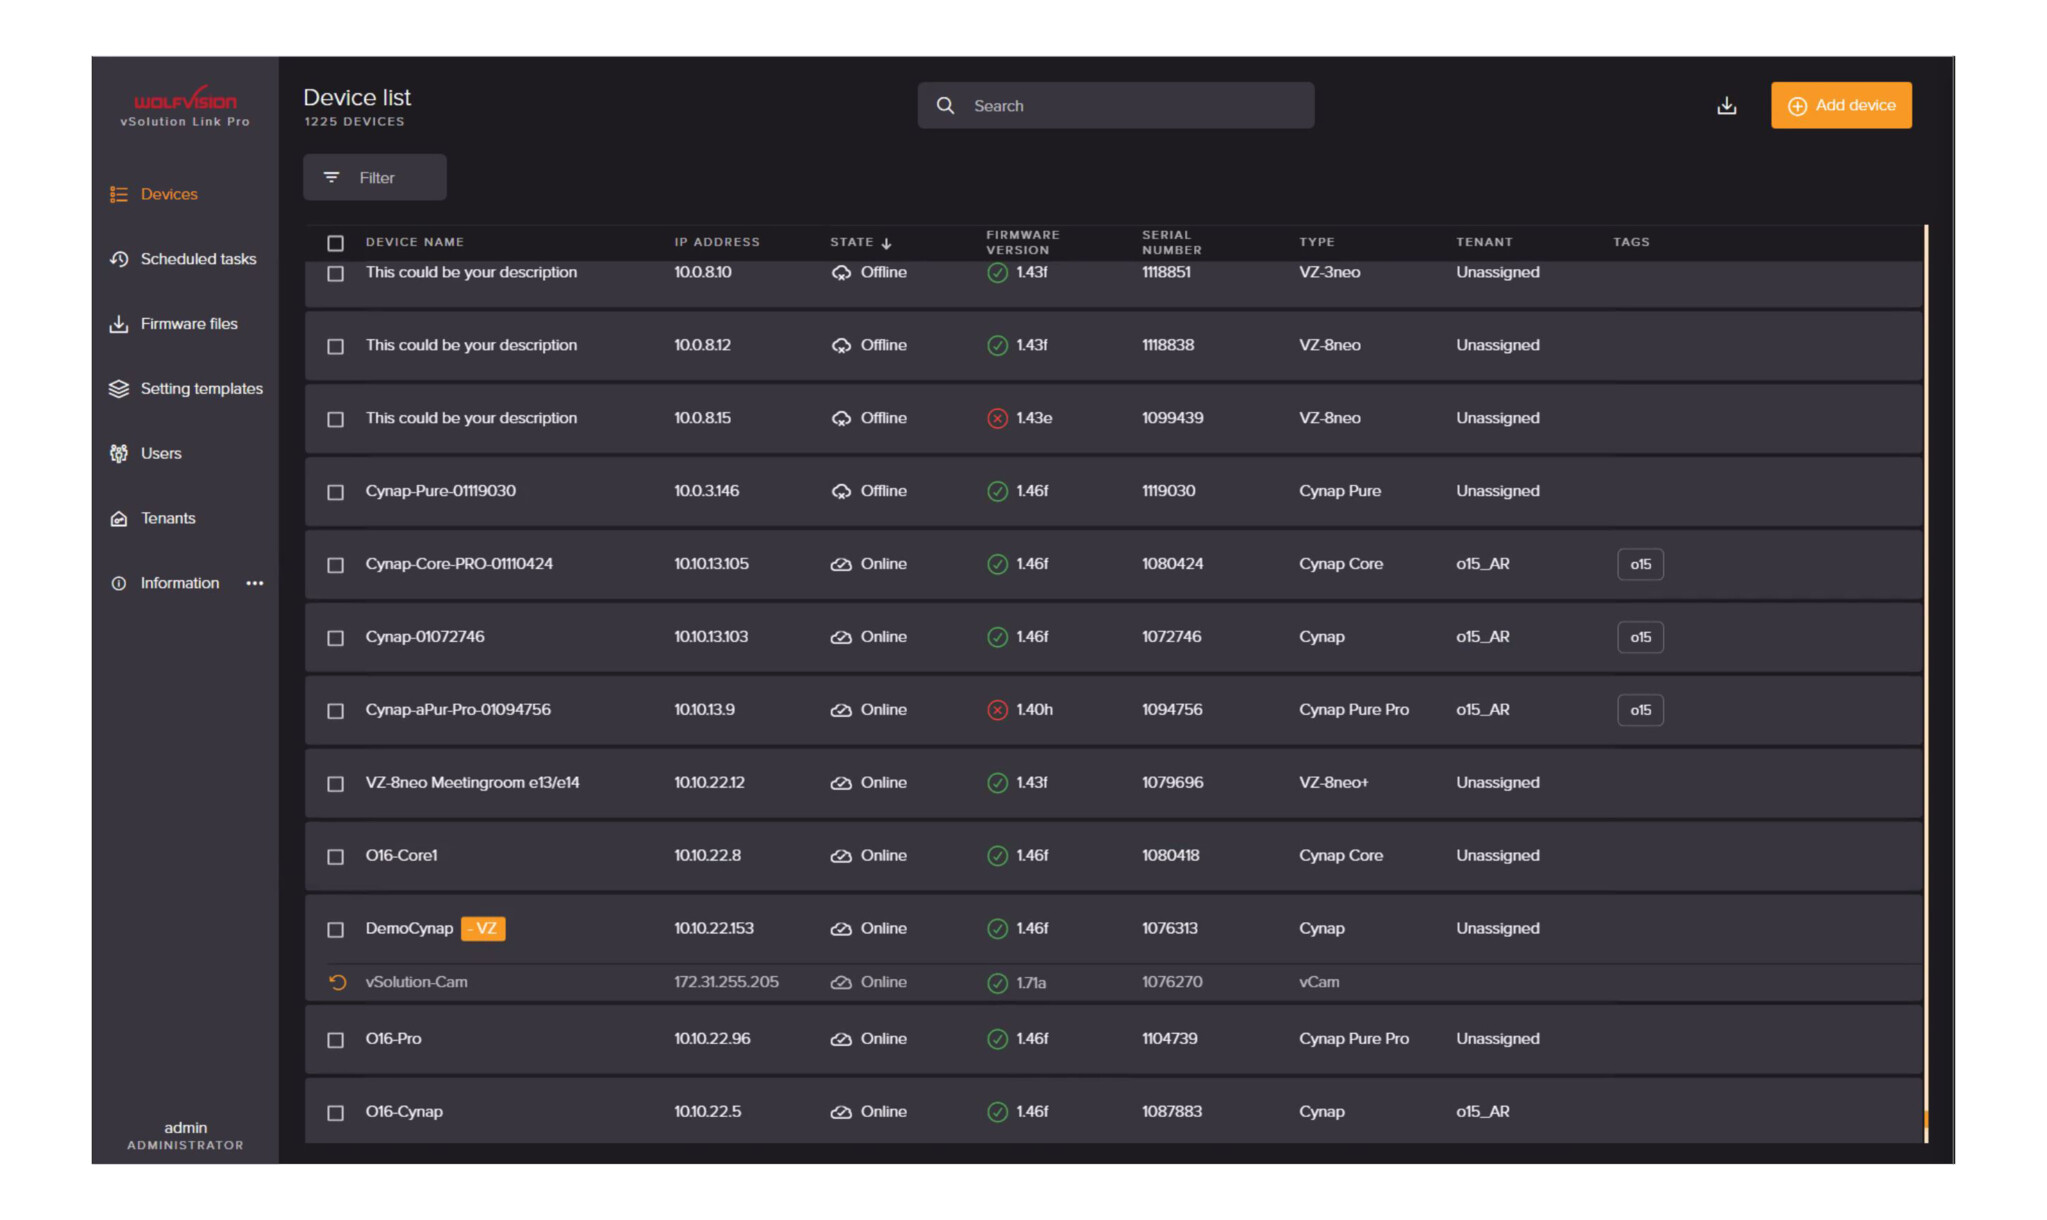Select Cynap-01072746 checkbox
This screenshot has width=2047, height=1220.
point(336,638)
